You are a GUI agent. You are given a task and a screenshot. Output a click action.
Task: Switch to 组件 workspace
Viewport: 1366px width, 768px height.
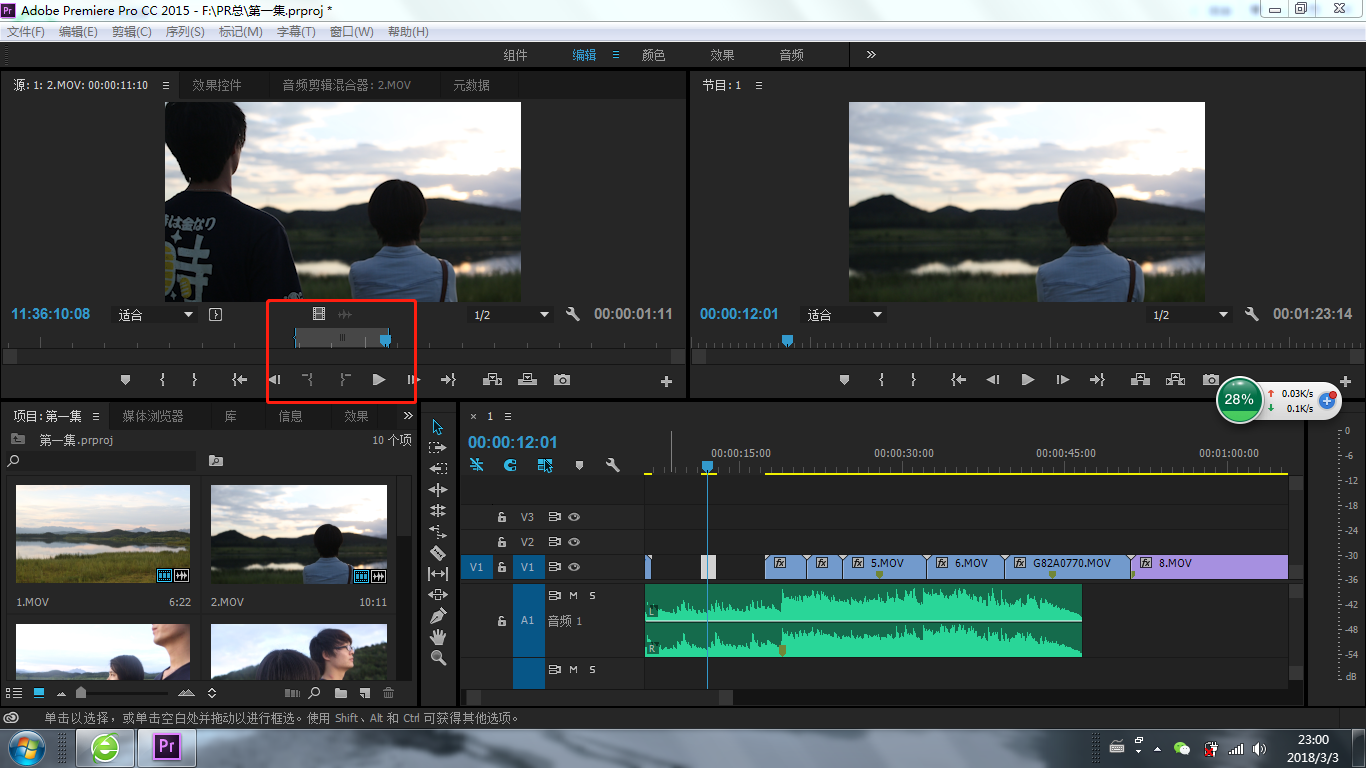[x=515, y=55]
